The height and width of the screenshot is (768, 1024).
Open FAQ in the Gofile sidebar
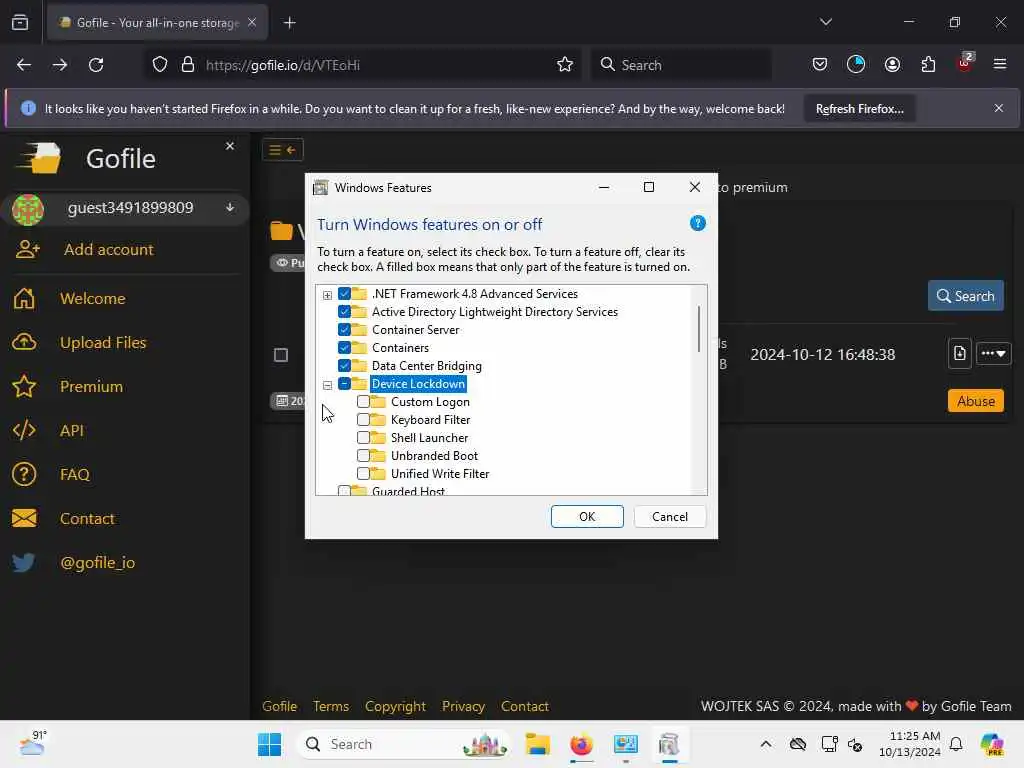point(74,475)
